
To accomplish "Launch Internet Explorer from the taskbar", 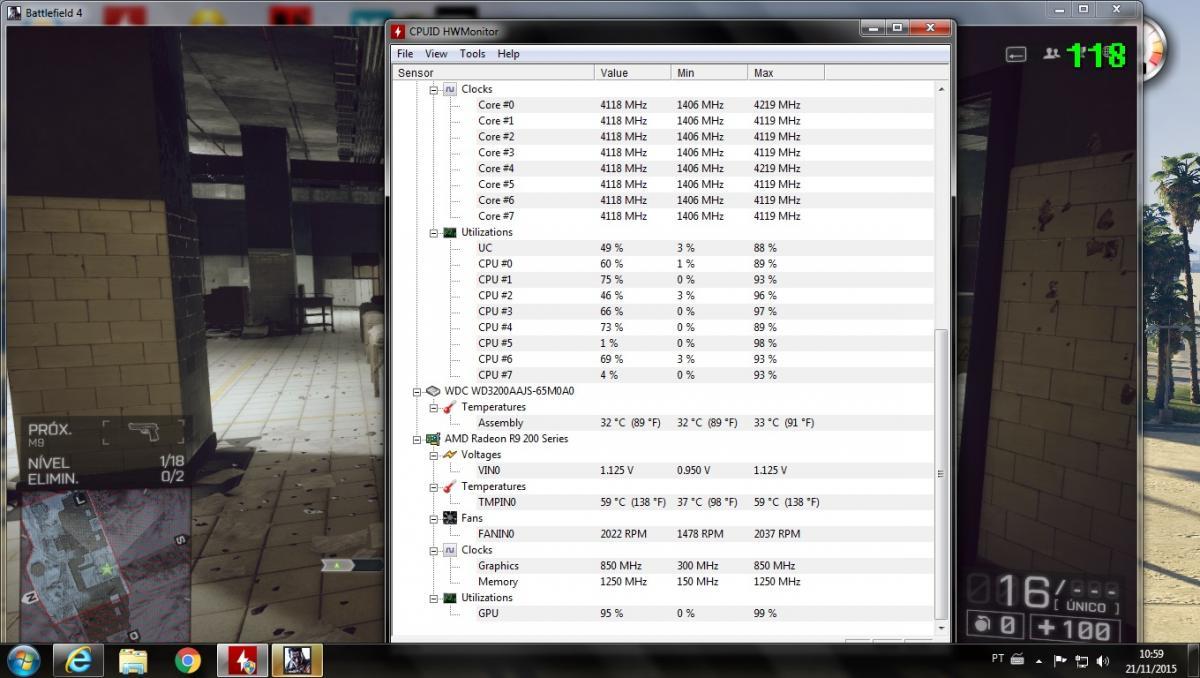I will coord(78,659).
